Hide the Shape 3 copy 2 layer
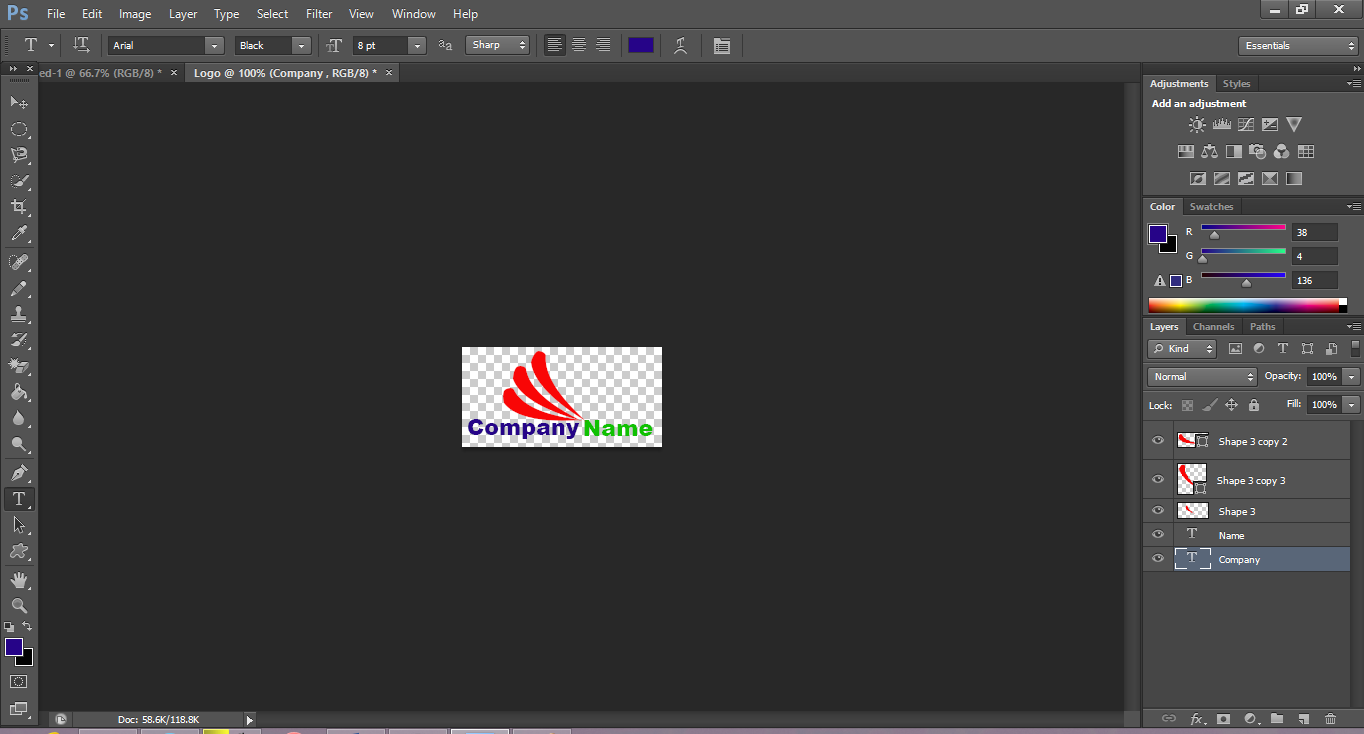 [x=1158, y=440]
